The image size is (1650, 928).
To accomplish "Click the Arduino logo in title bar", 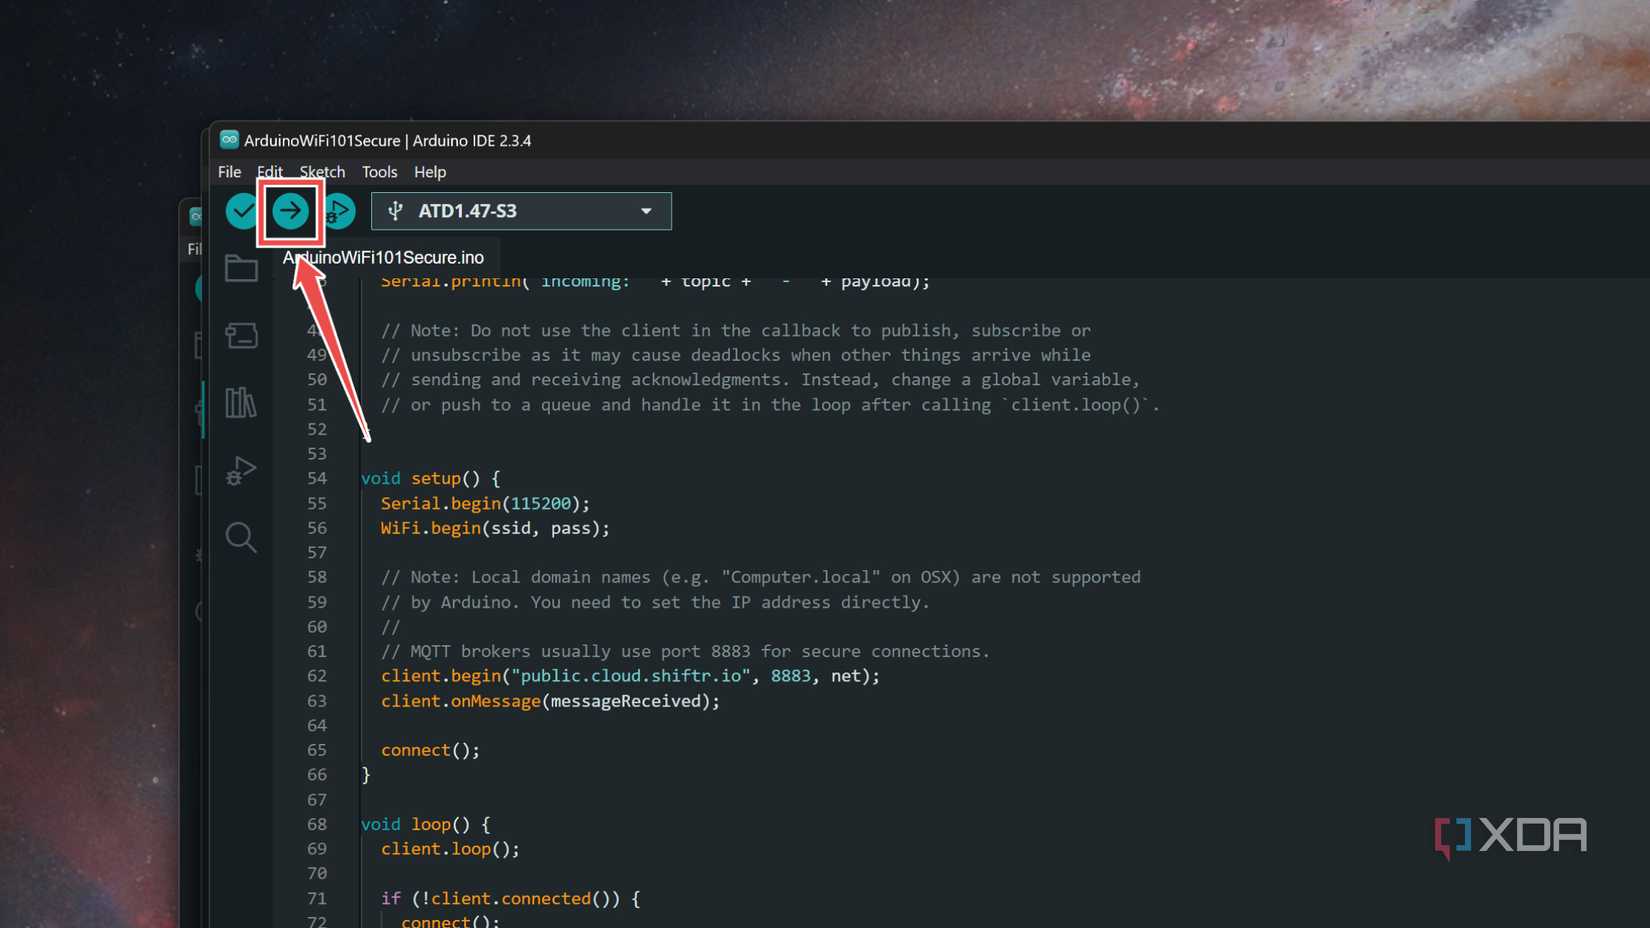I will [229, 140].
